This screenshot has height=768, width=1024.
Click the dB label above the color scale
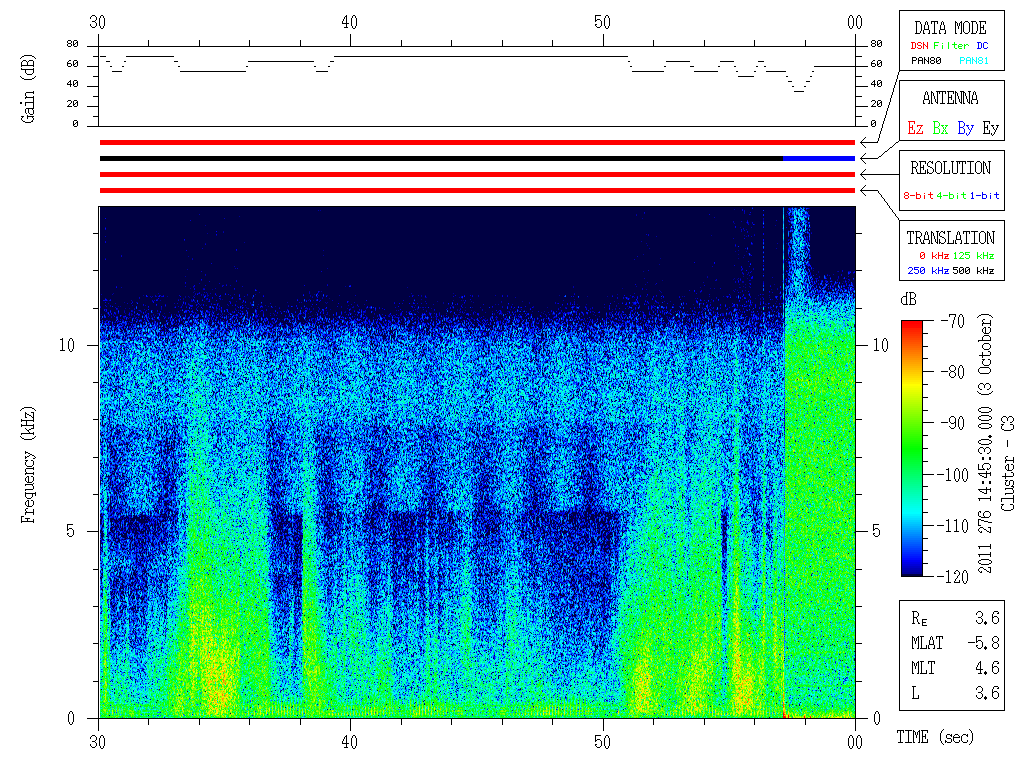coord(908,299)
